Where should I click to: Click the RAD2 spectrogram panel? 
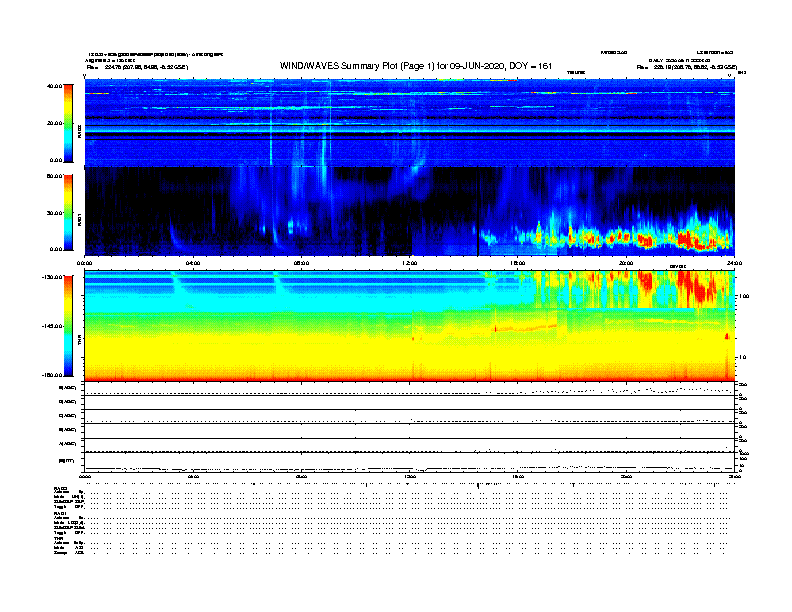[x=410, y=122]
